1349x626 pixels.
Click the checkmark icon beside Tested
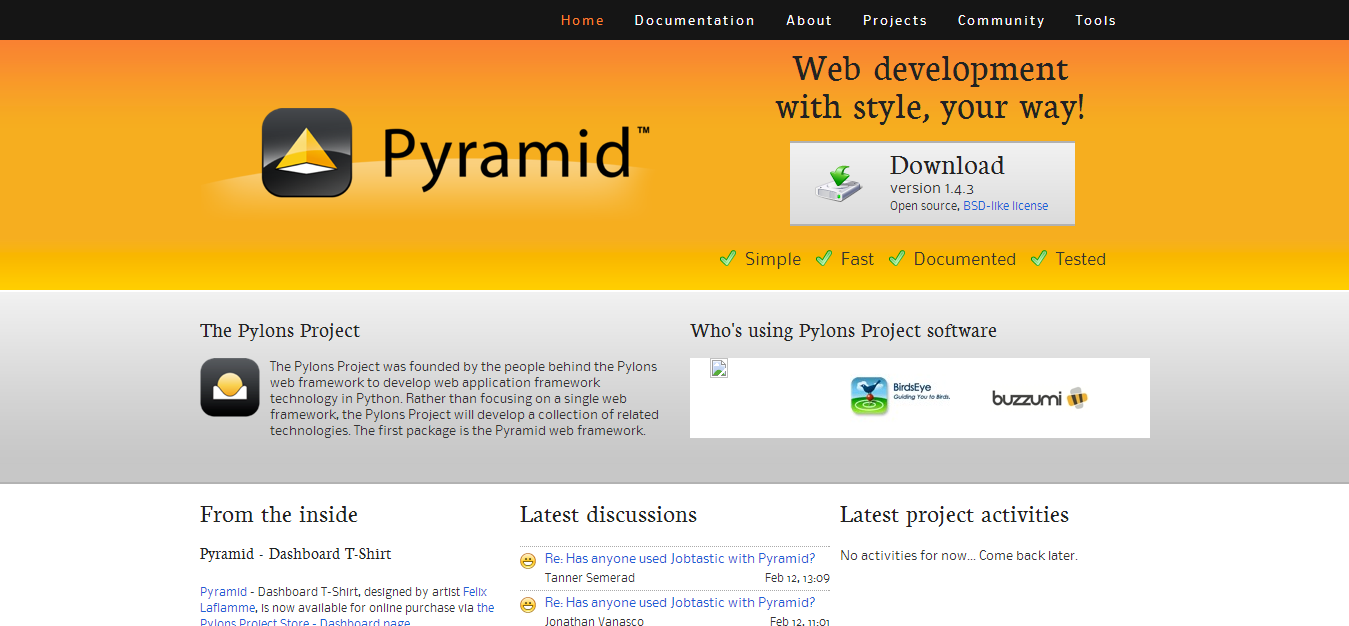click(x=1039, y=258)
